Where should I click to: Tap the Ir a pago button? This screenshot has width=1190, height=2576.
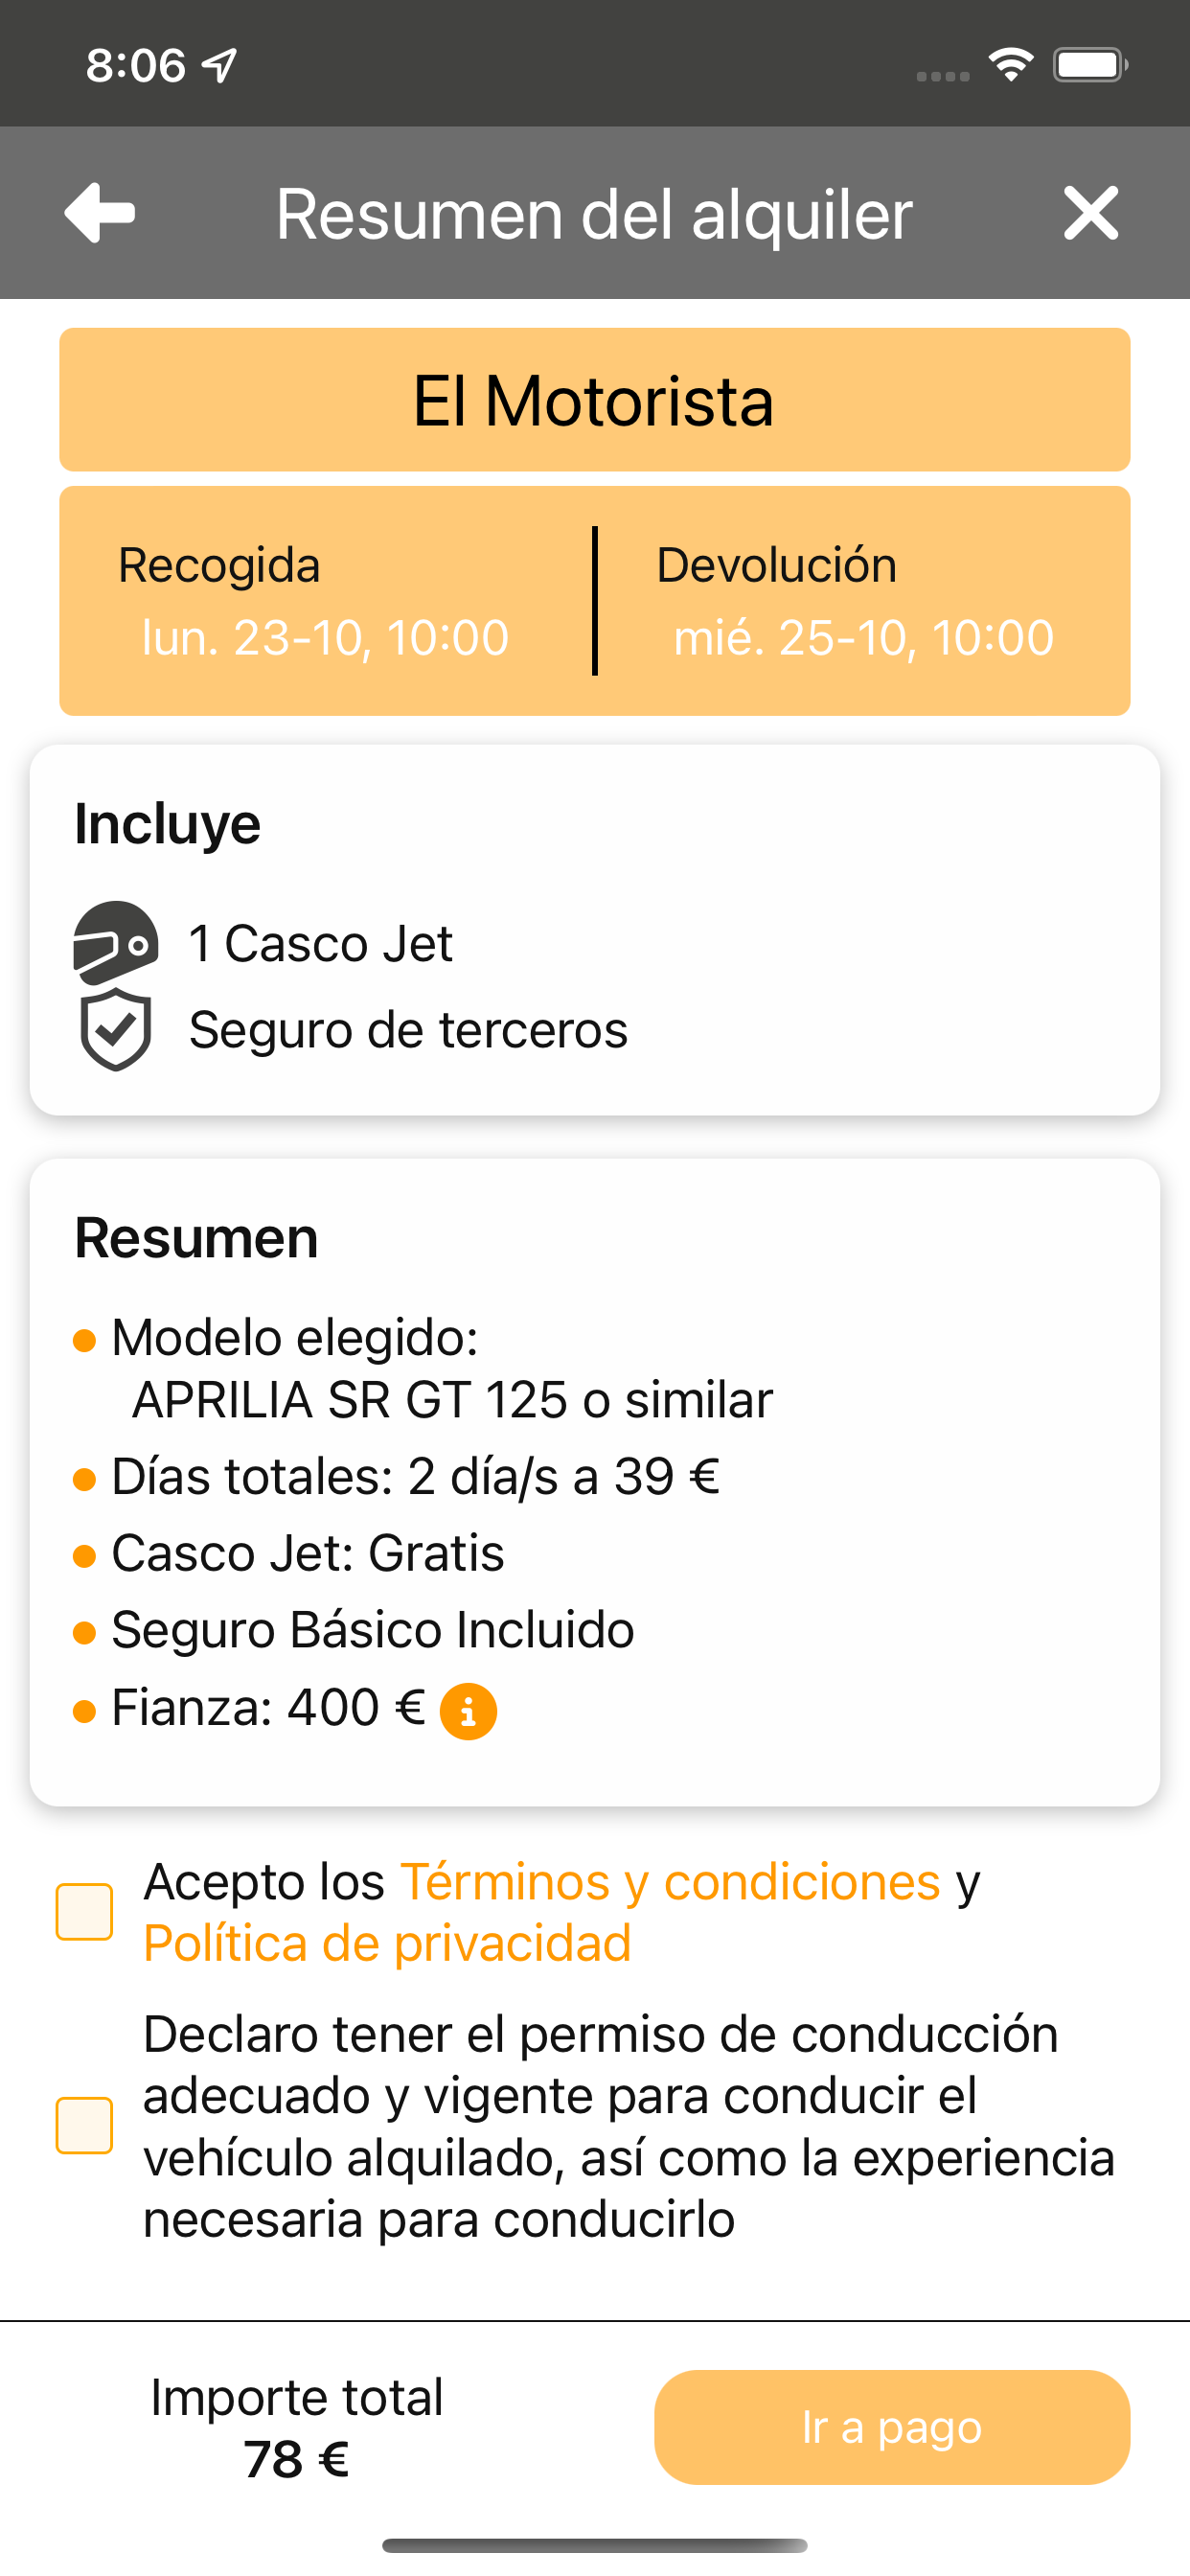click(x=892, y=2427)
